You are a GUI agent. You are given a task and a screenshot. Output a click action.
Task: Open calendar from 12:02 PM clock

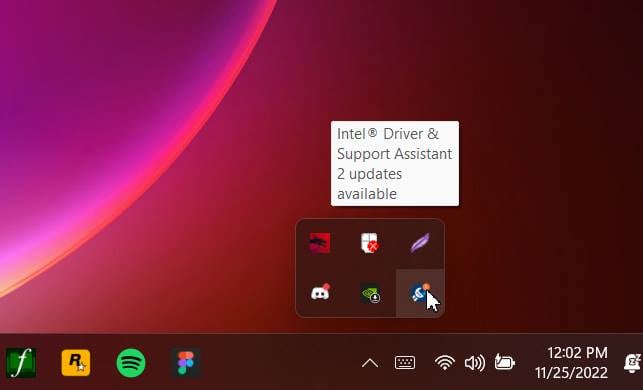(x=577, y=352)
